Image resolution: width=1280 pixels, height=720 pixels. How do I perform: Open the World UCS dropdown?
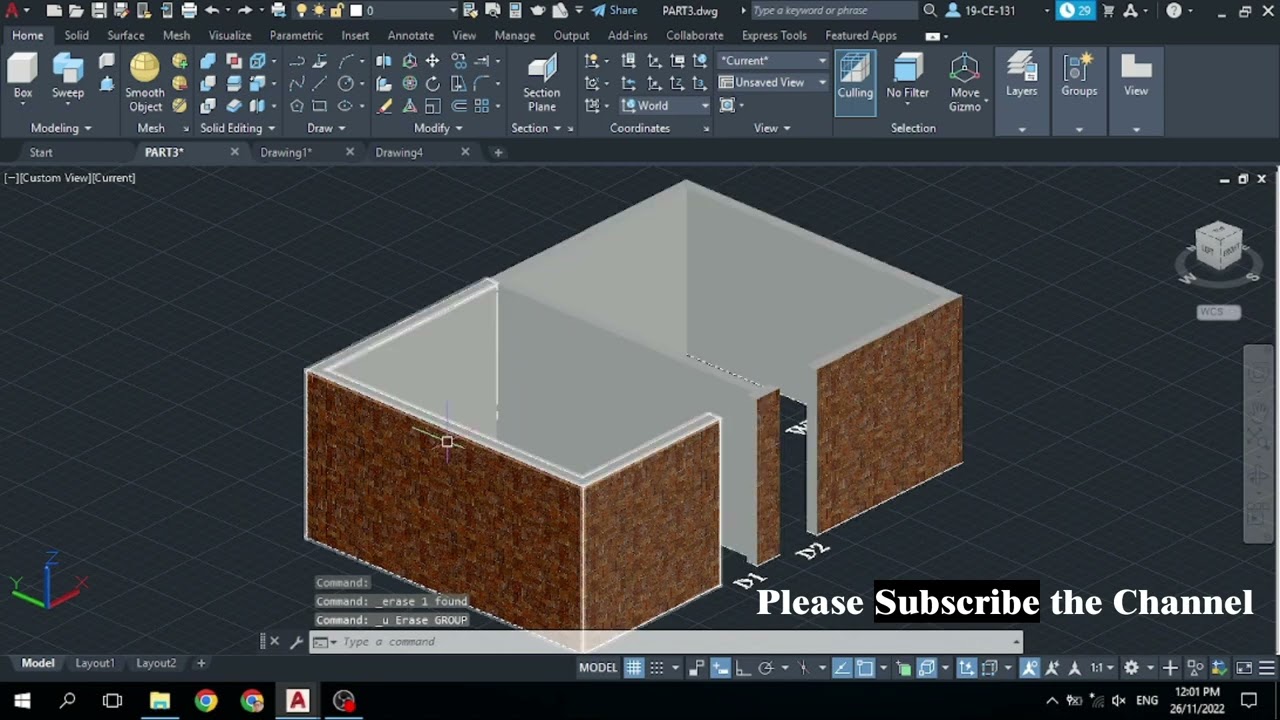665,105
